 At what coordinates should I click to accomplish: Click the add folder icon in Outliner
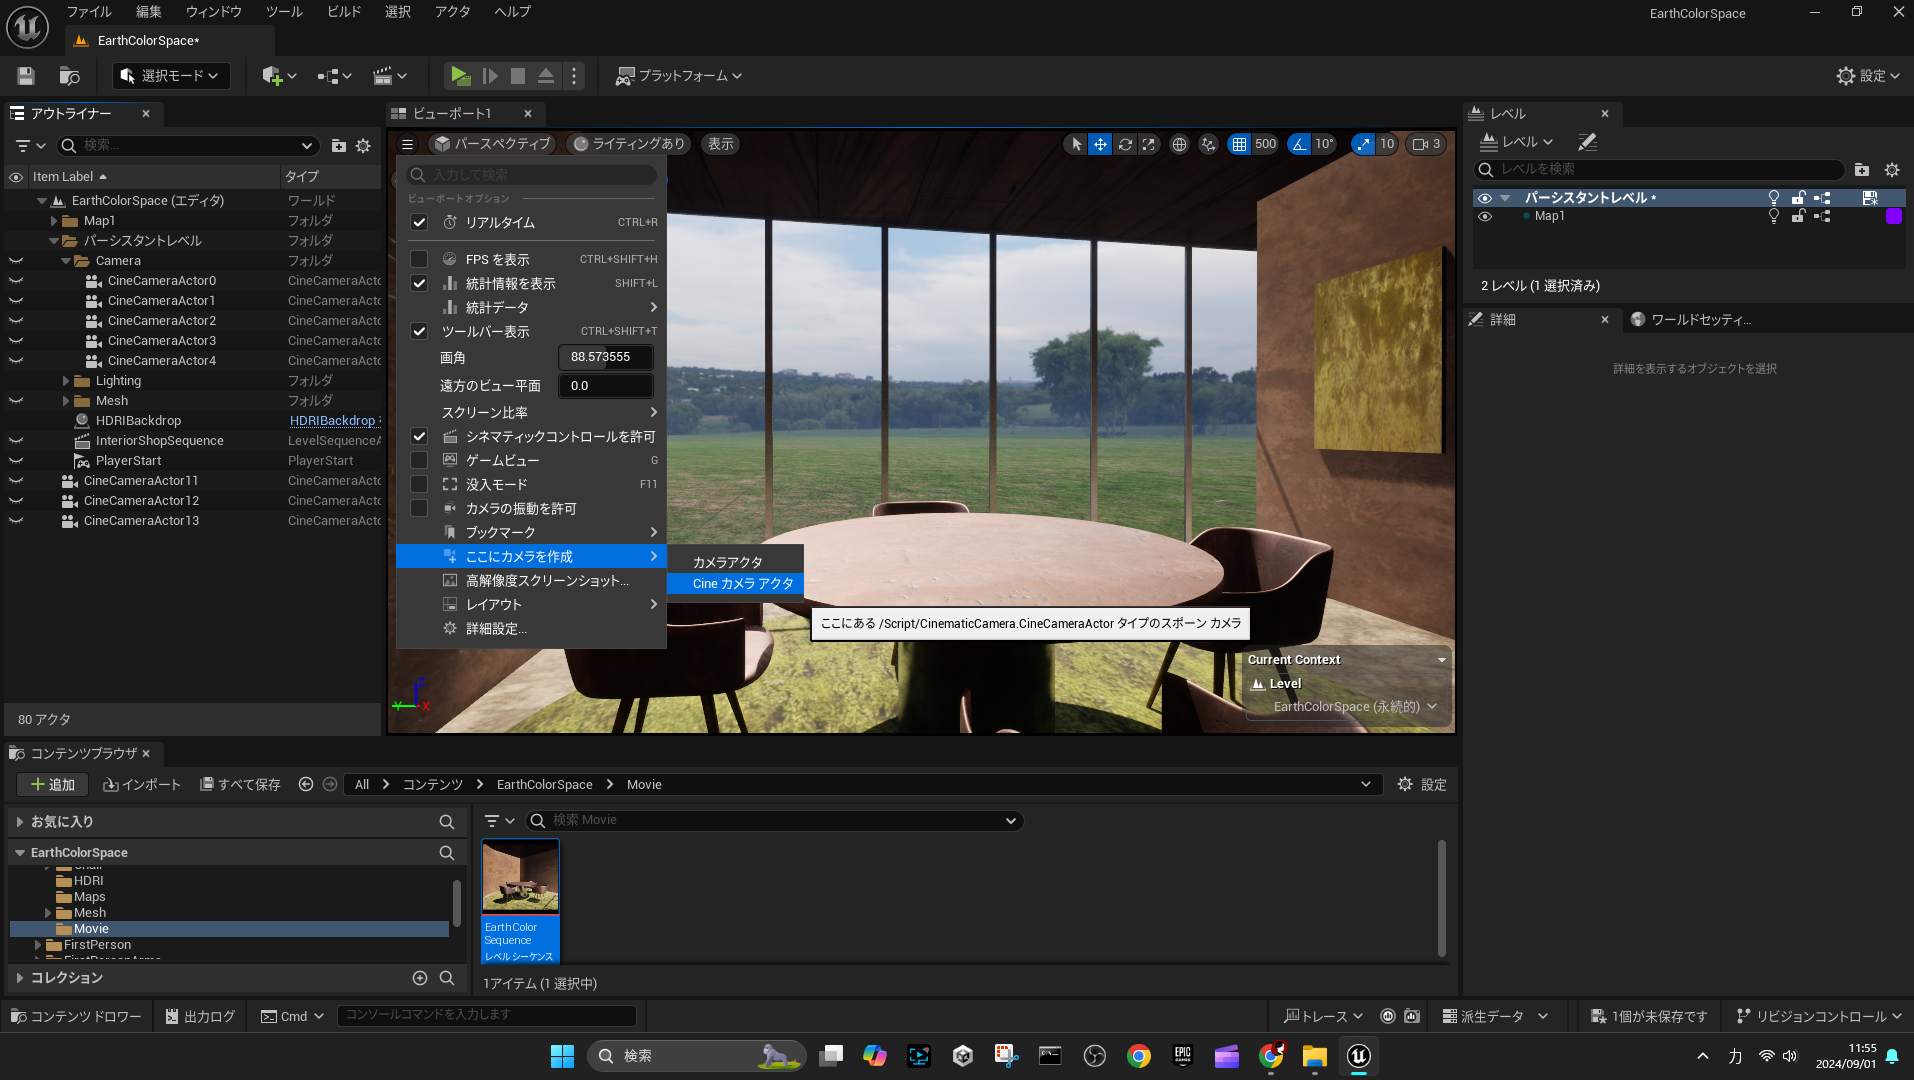(x=339, y=146)
